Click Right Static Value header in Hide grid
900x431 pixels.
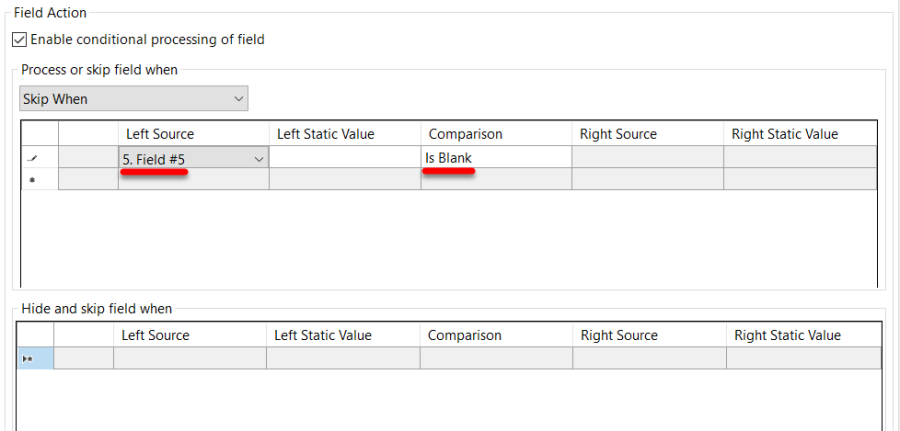point(787,335)
